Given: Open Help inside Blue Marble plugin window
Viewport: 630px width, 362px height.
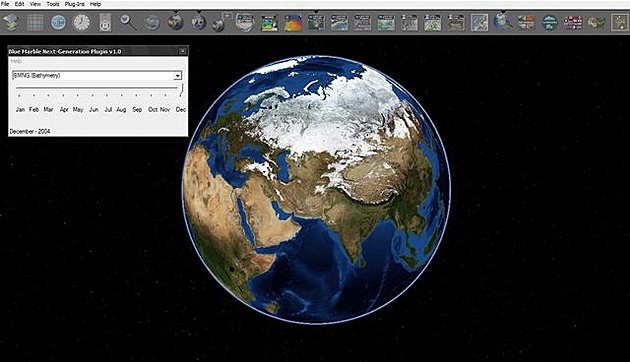Looking at the screenshot, I should (16, 61).
